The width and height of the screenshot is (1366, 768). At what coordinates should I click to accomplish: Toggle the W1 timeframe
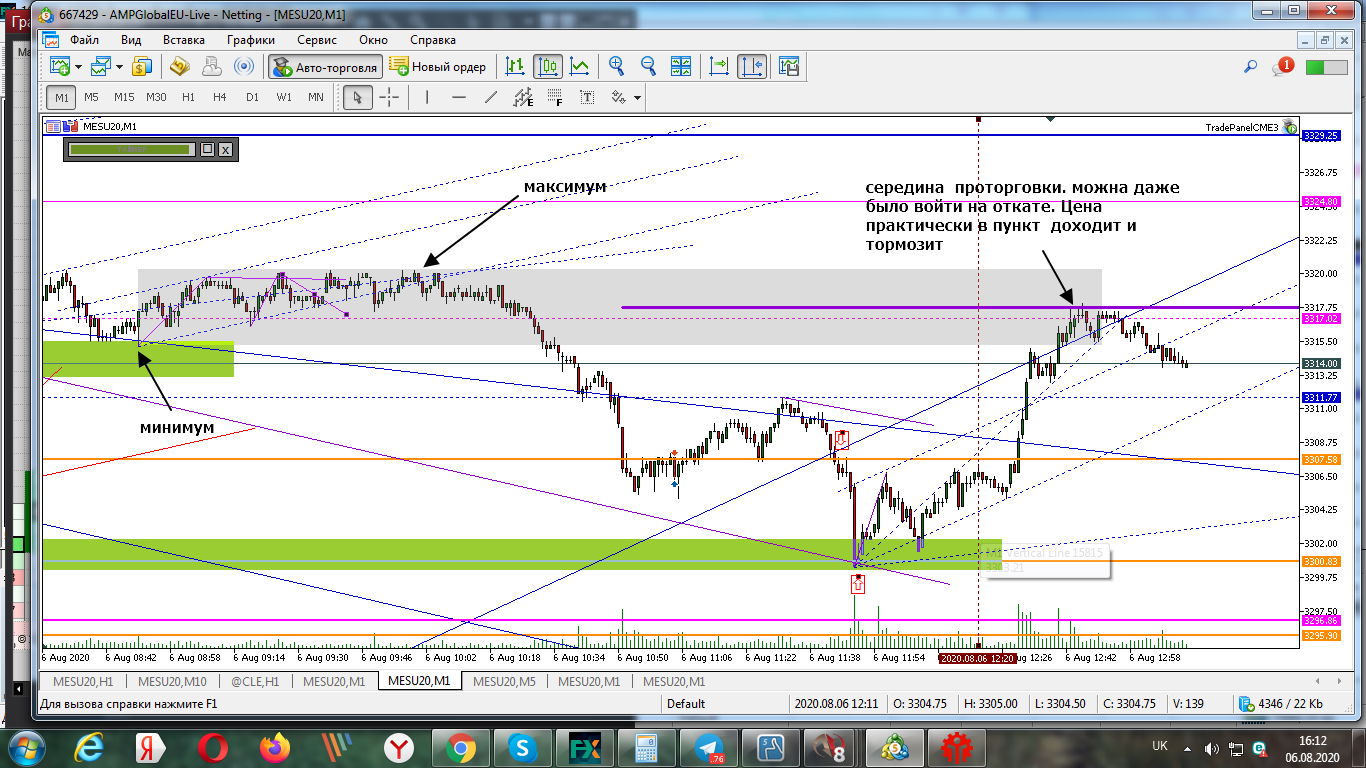pos(284,97)
